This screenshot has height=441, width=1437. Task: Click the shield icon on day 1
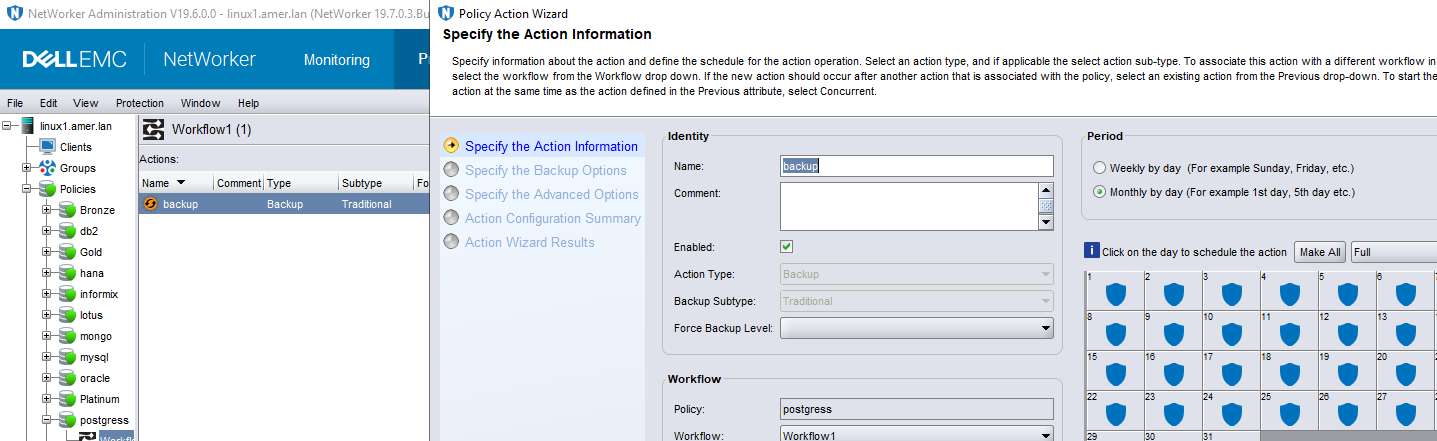pos(1115,293)
